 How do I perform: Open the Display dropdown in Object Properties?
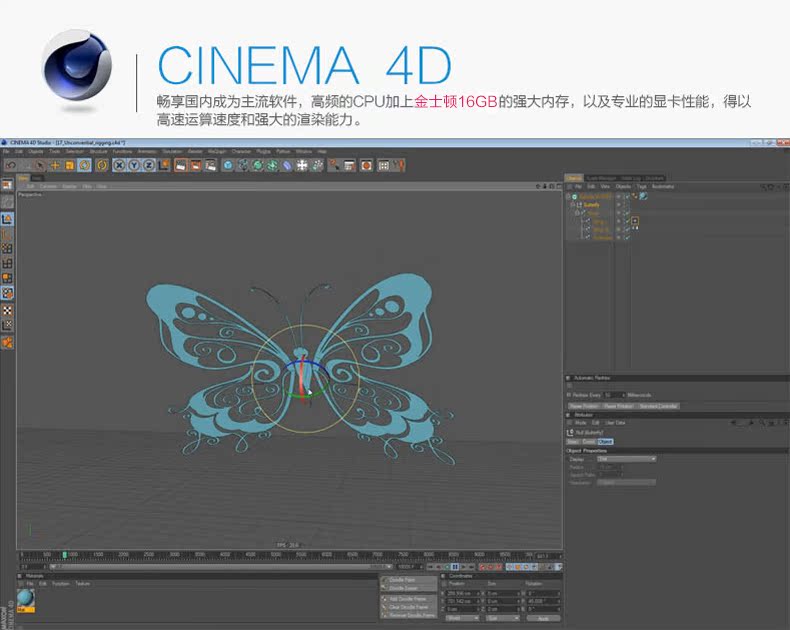click(627, 459)
